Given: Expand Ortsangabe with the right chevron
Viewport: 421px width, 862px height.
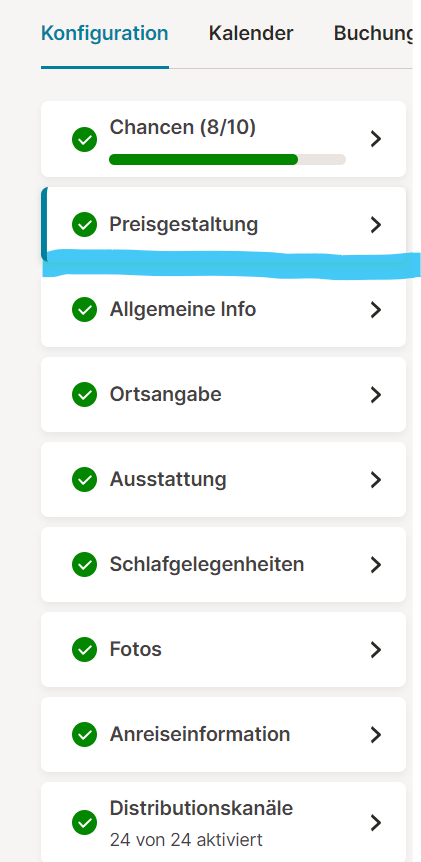Looking at the screenshot, I should [x=376, y=394].
